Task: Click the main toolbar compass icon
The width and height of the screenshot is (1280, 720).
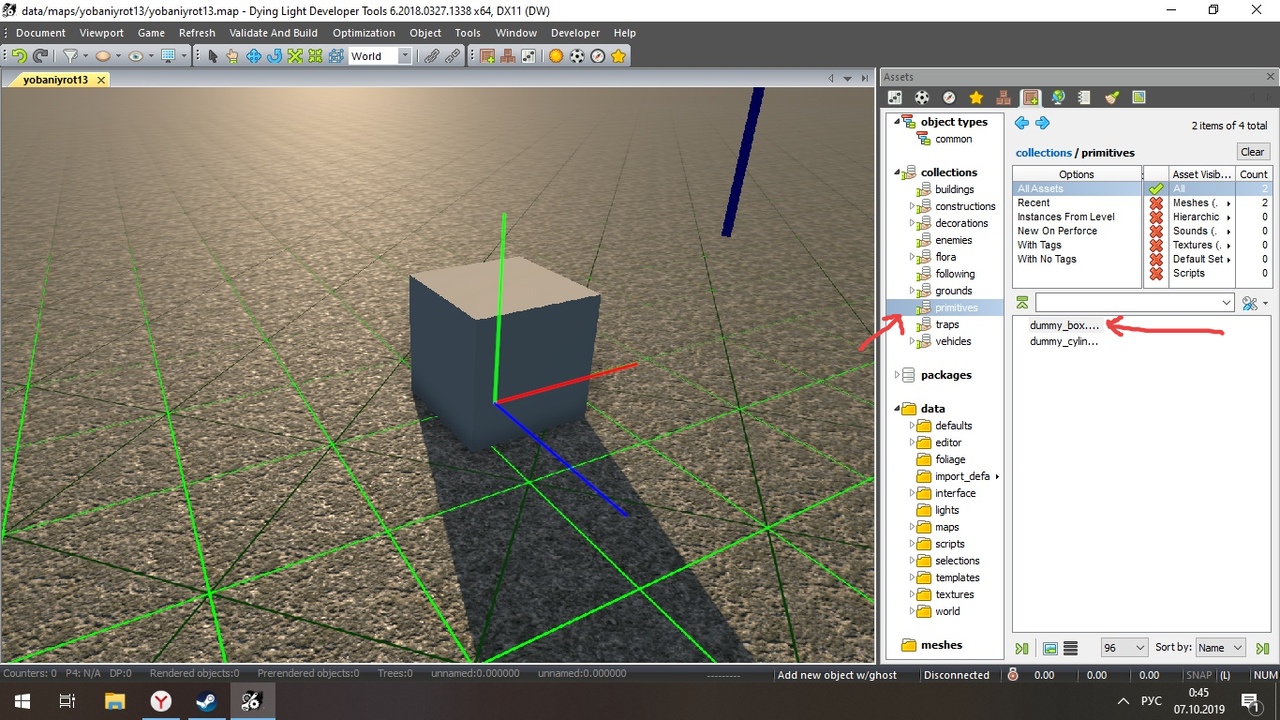Action: (597, 56)
